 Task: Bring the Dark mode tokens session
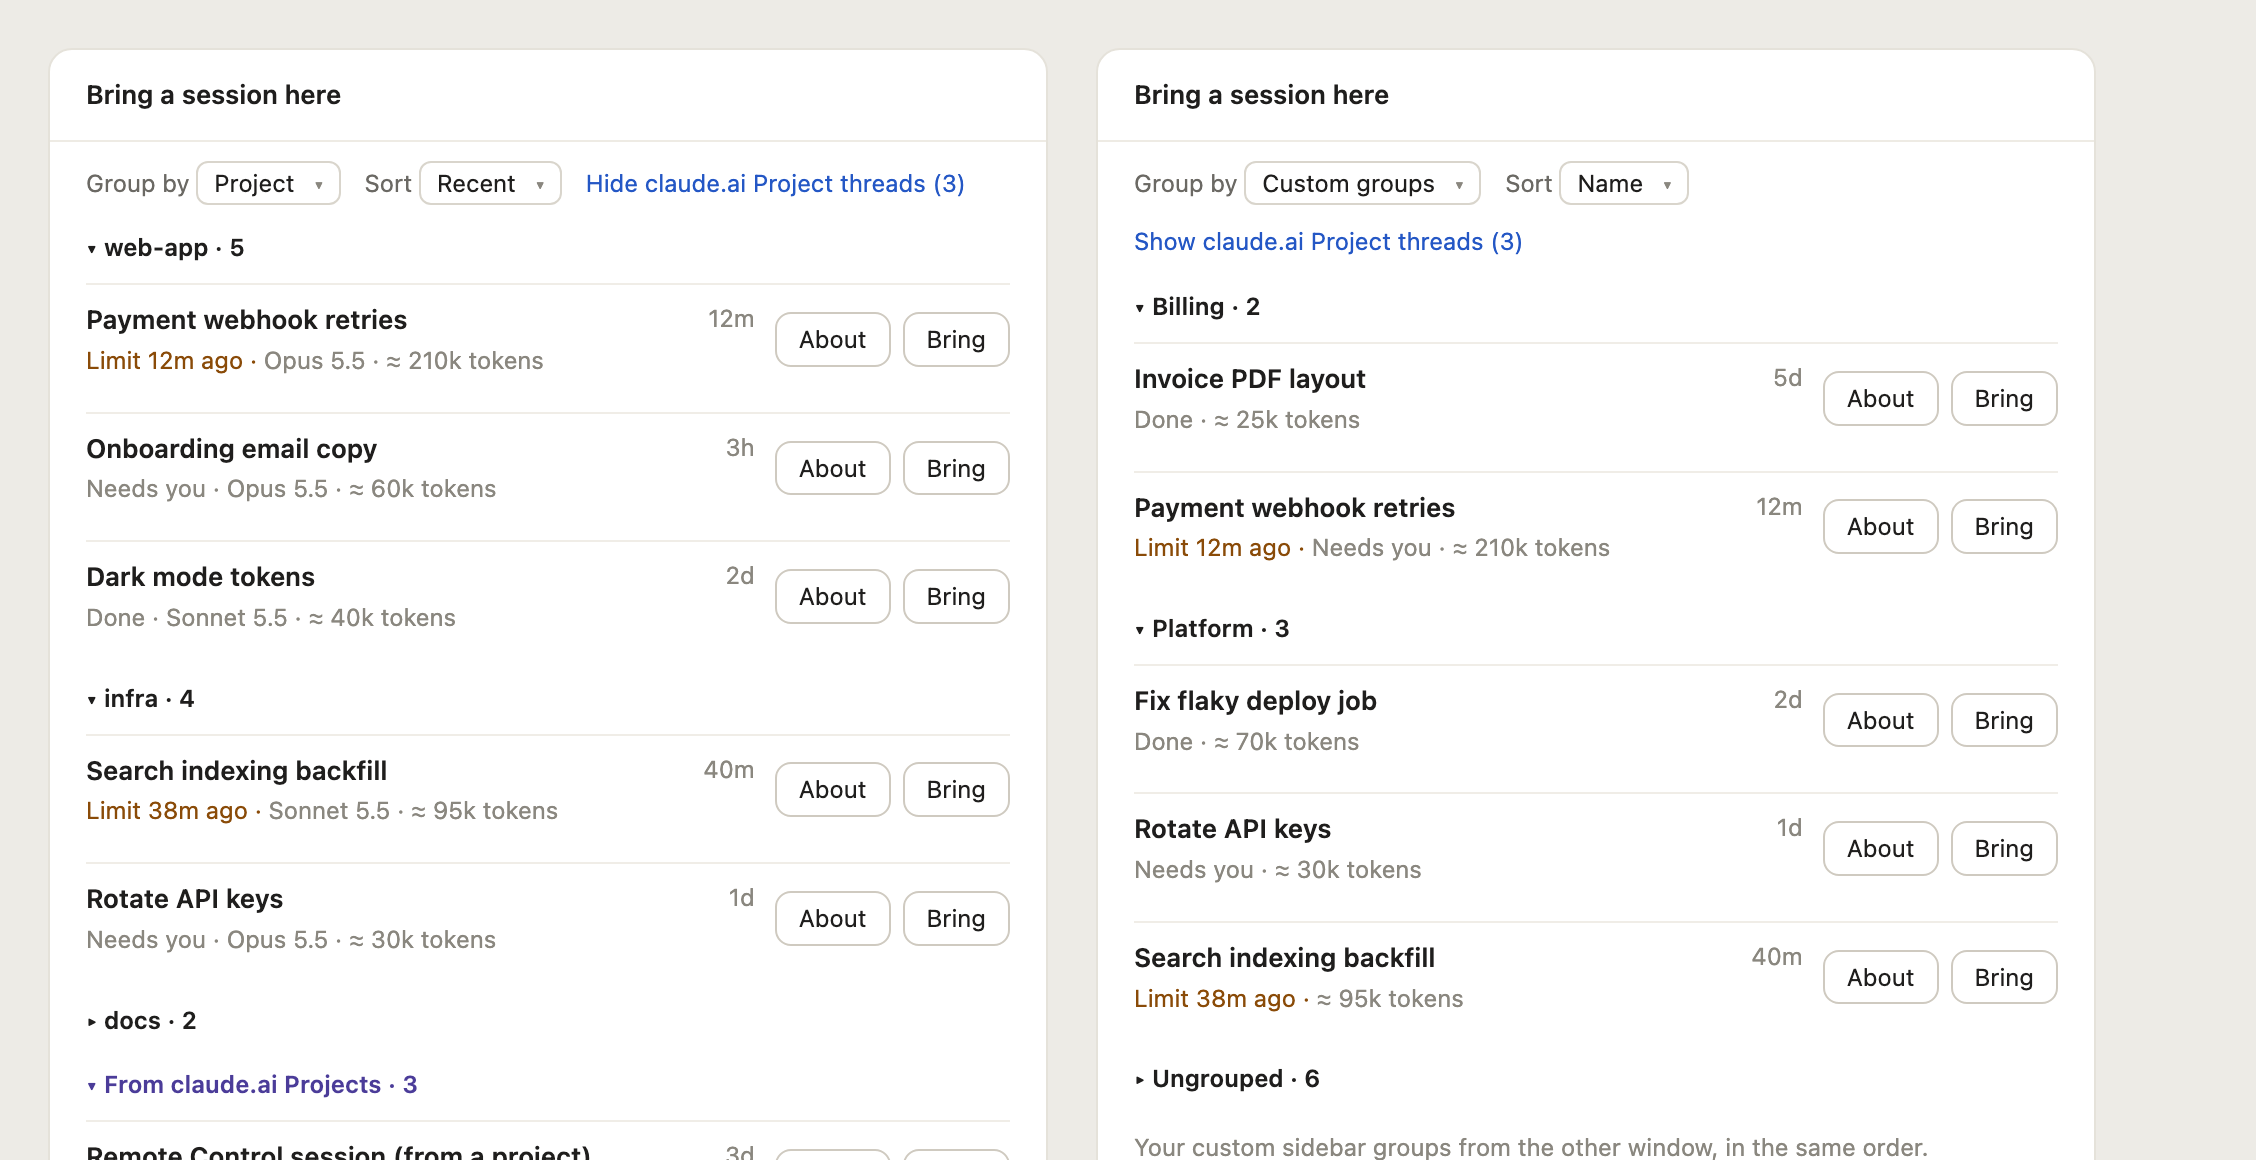point(956,597)
